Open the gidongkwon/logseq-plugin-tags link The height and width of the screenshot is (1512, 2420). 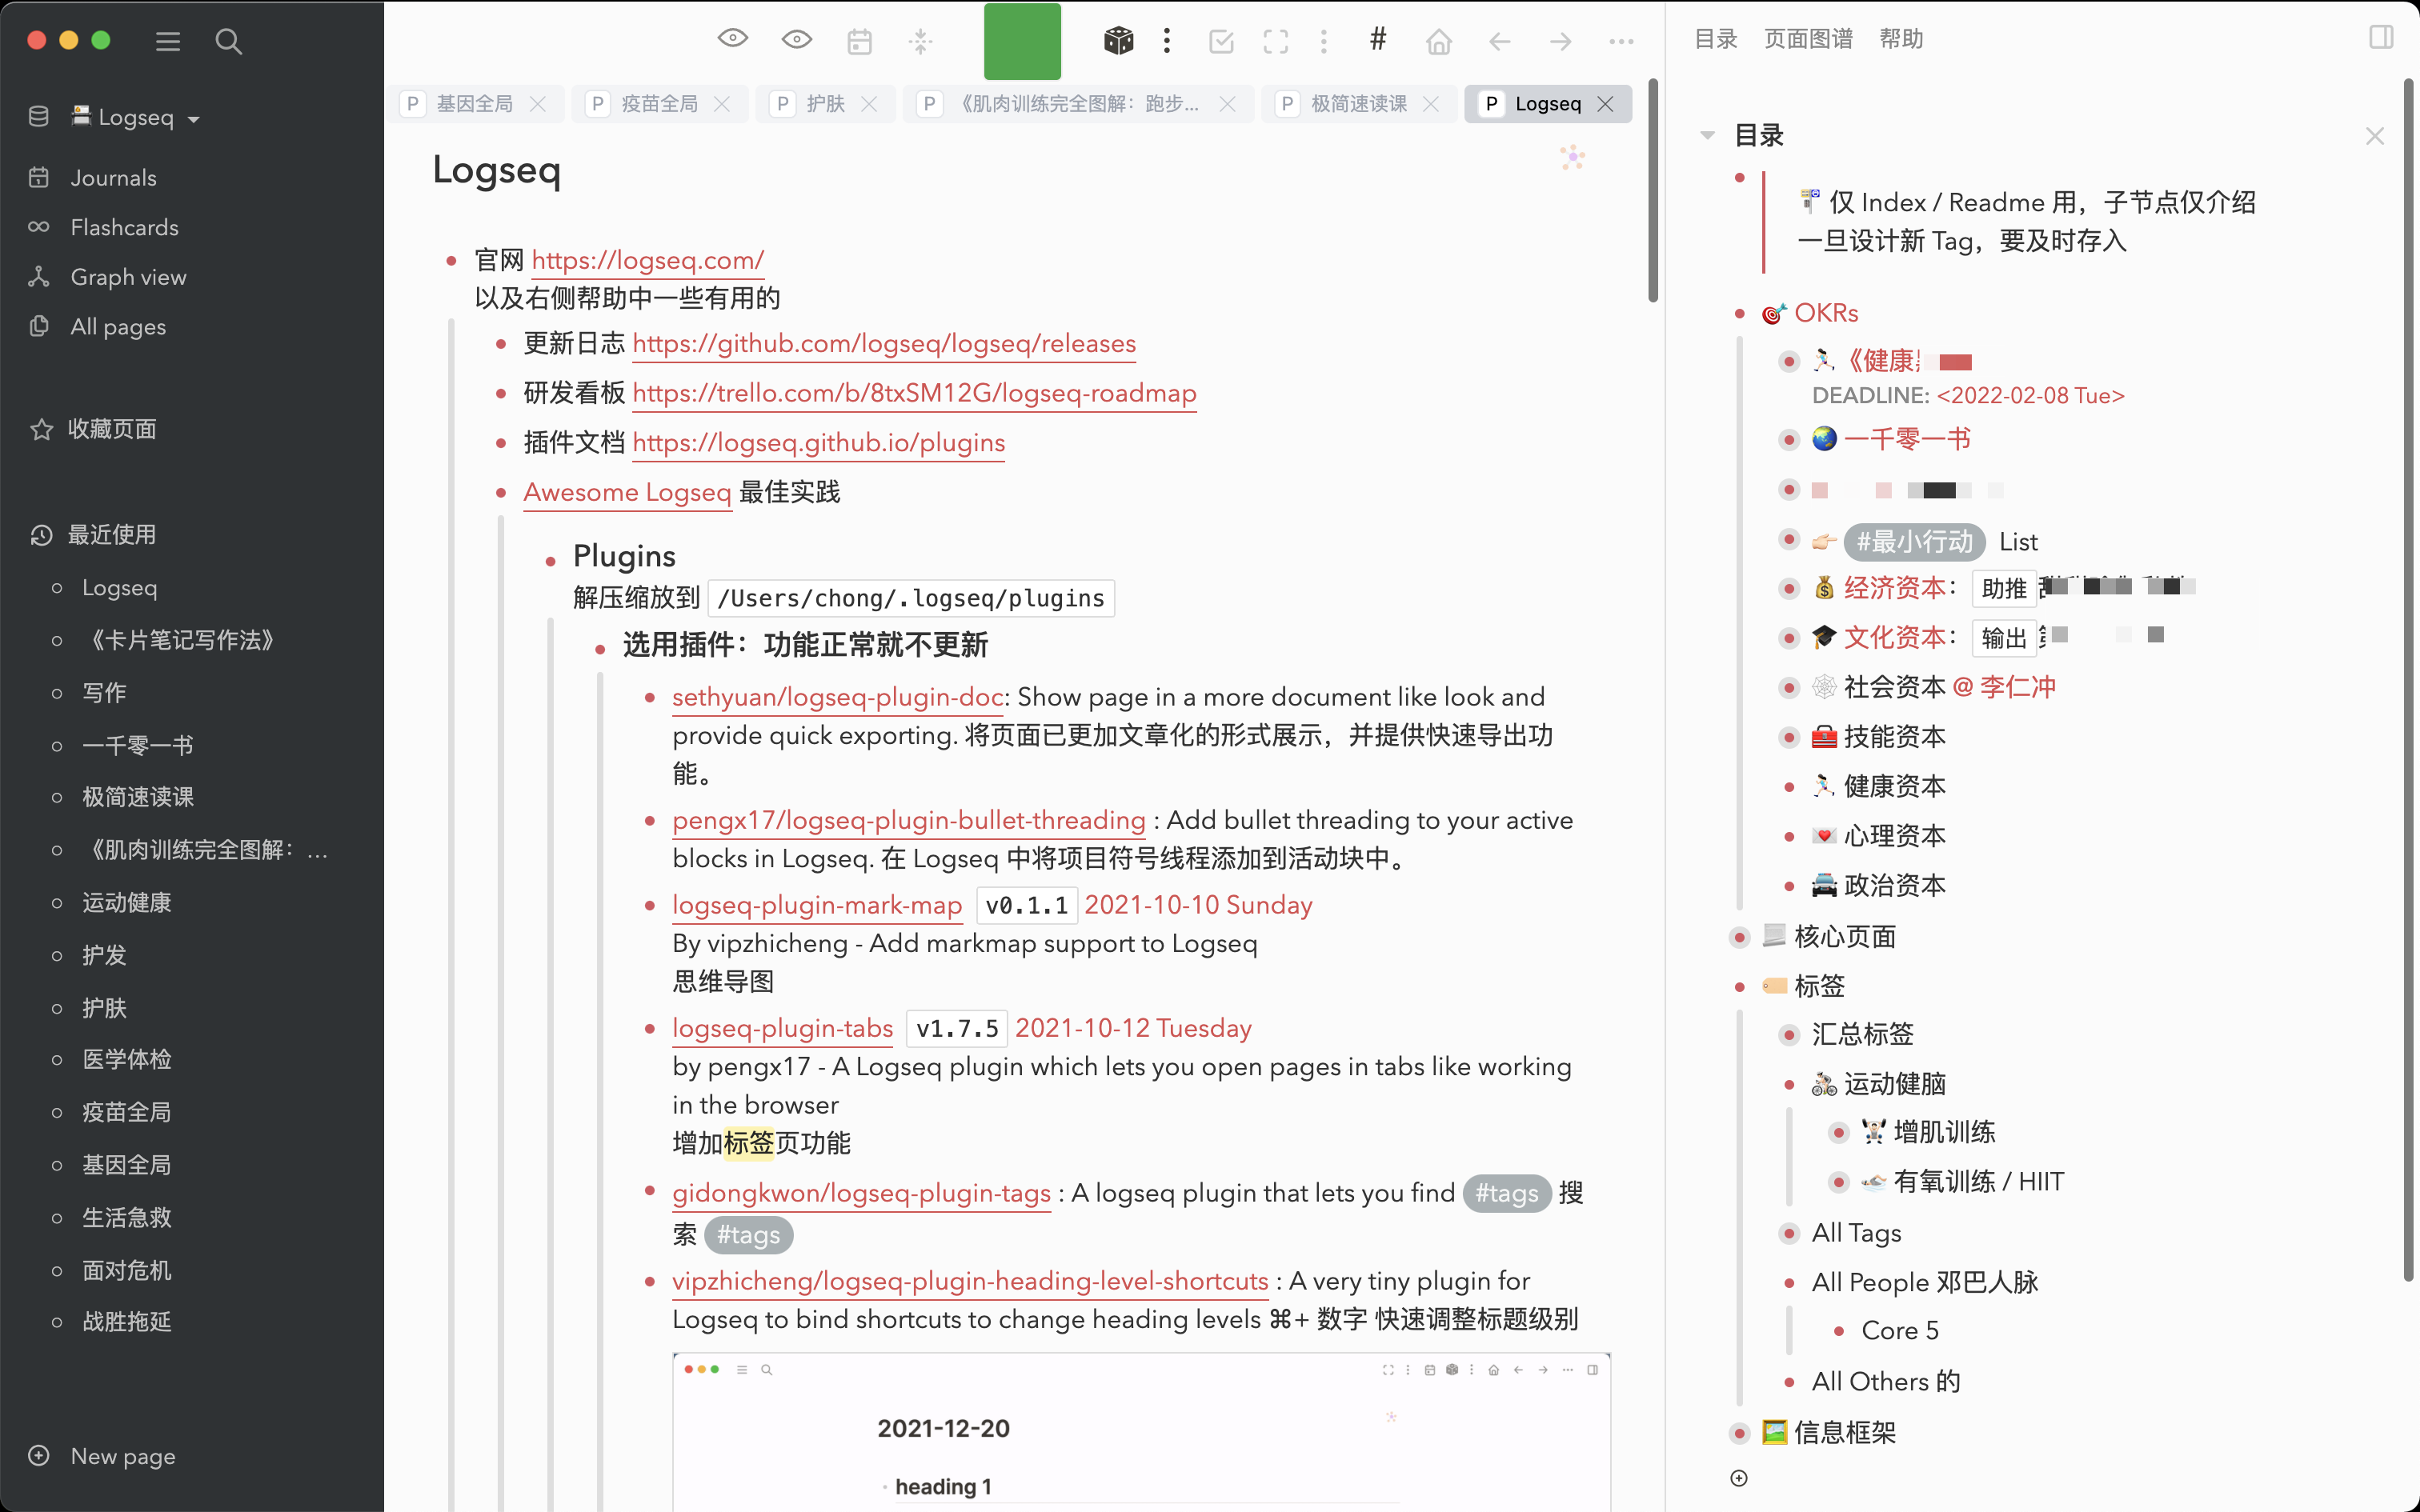click(x=861, y=1193)
